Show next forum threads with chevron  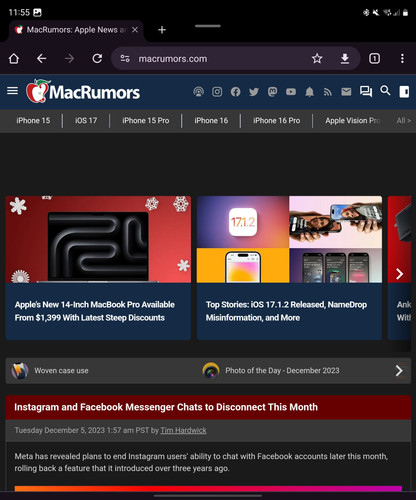(399, 371)
